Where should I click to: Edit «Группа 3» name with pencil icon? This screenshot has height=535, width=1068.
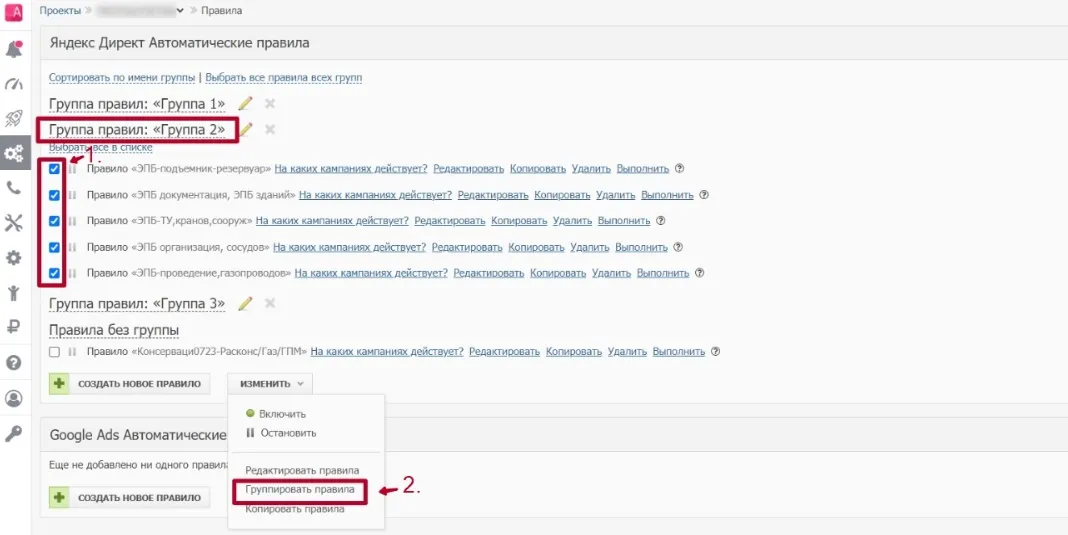[x=245, y=303]
